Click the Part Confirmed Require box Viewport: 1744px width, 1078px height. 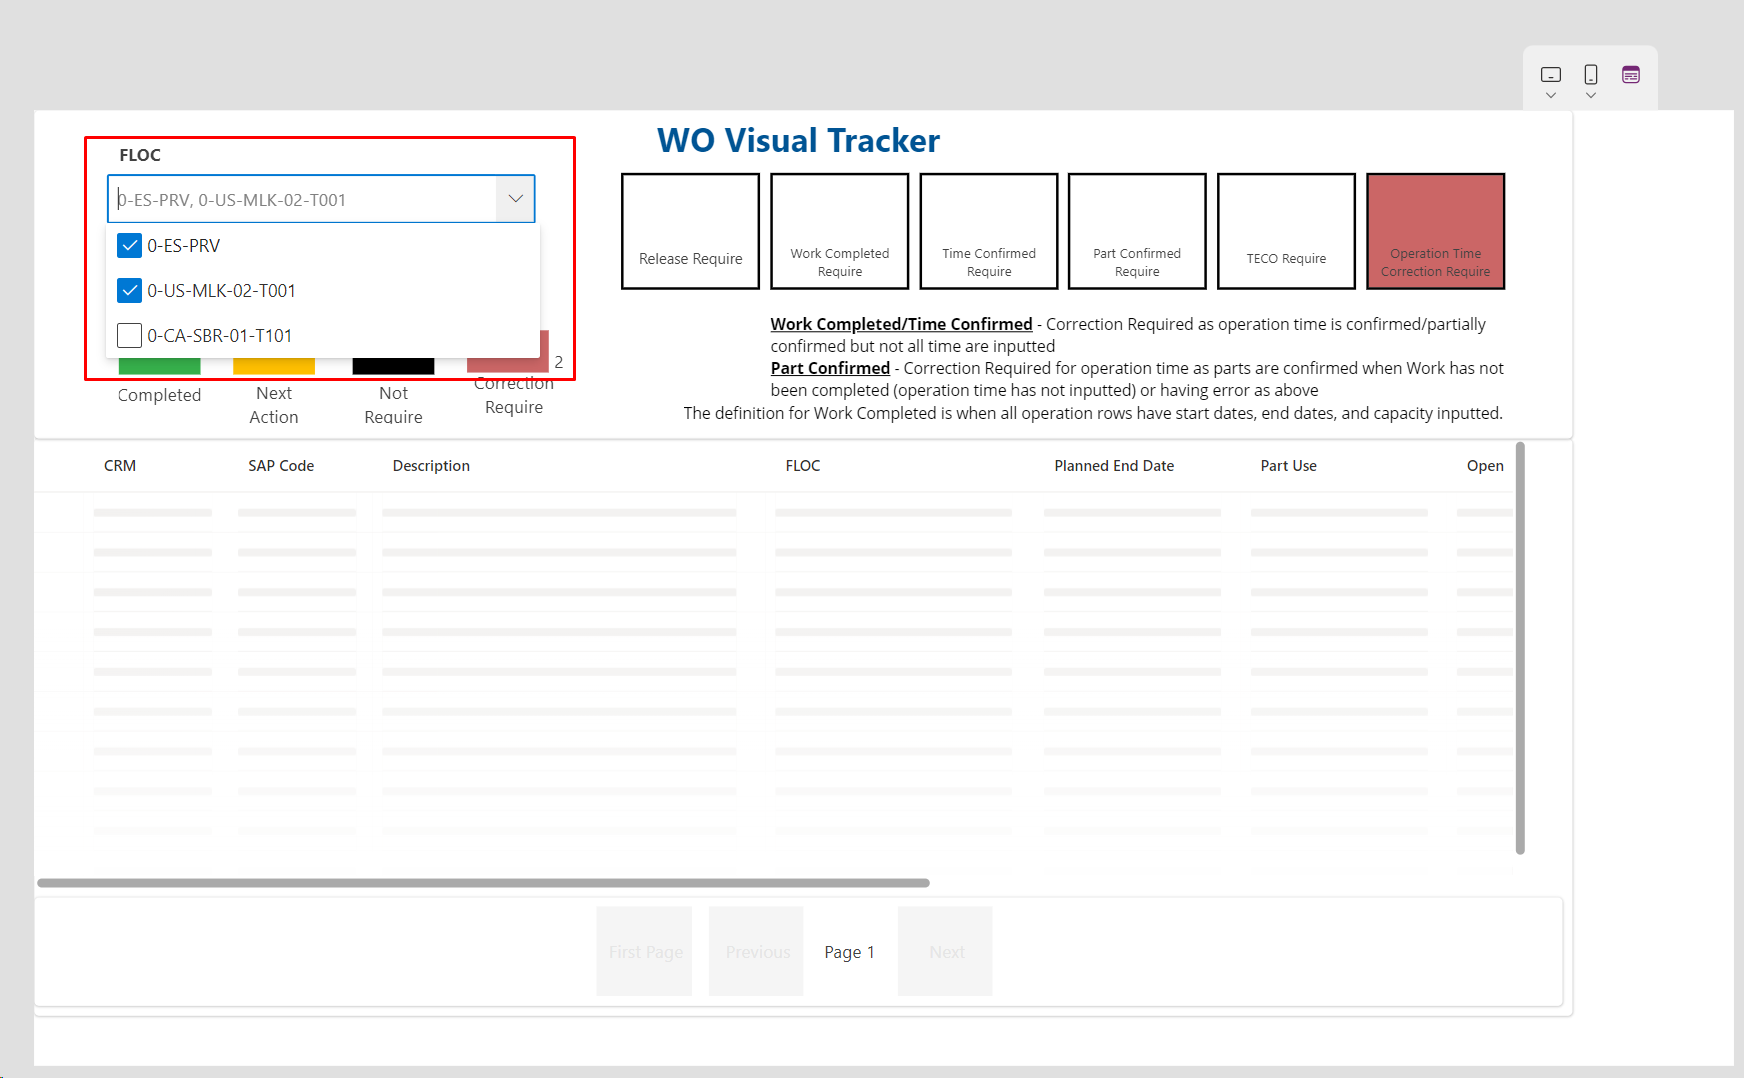point(1137,231)
